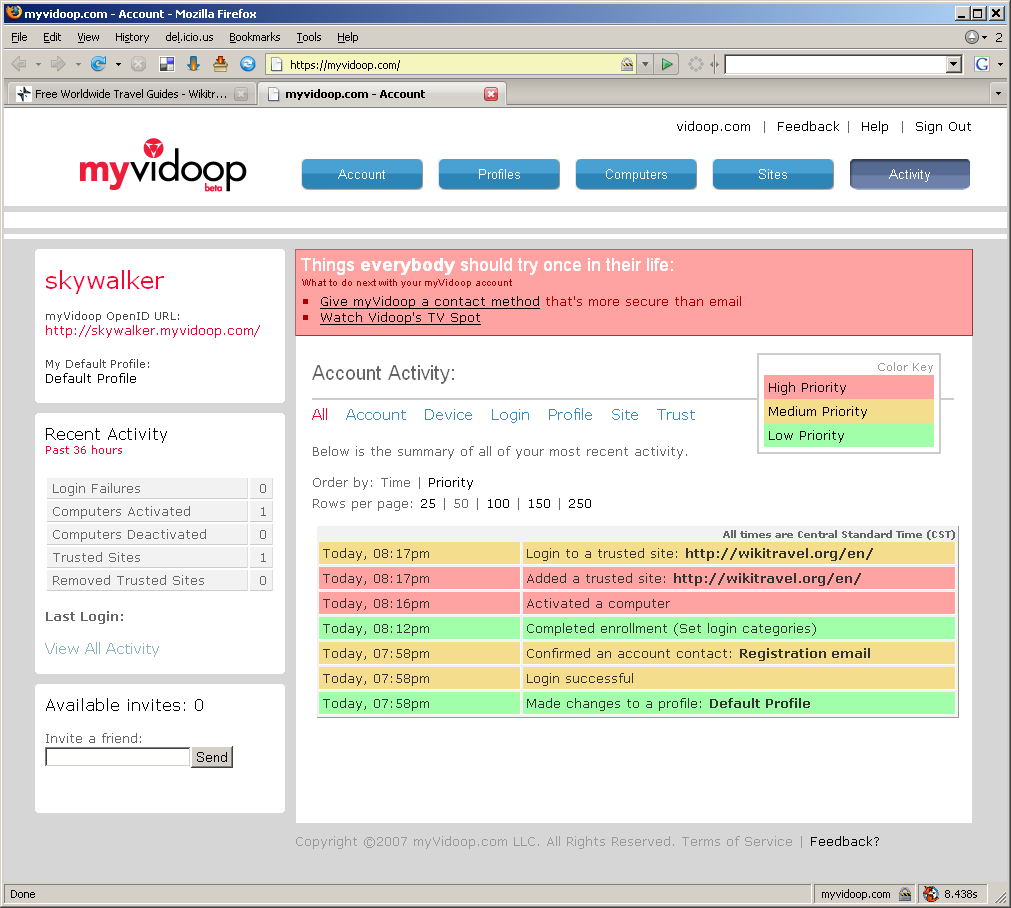The image size is (1011, 908).
Task: Click the toolbar search input box
Action: click(x=836, y=64)
